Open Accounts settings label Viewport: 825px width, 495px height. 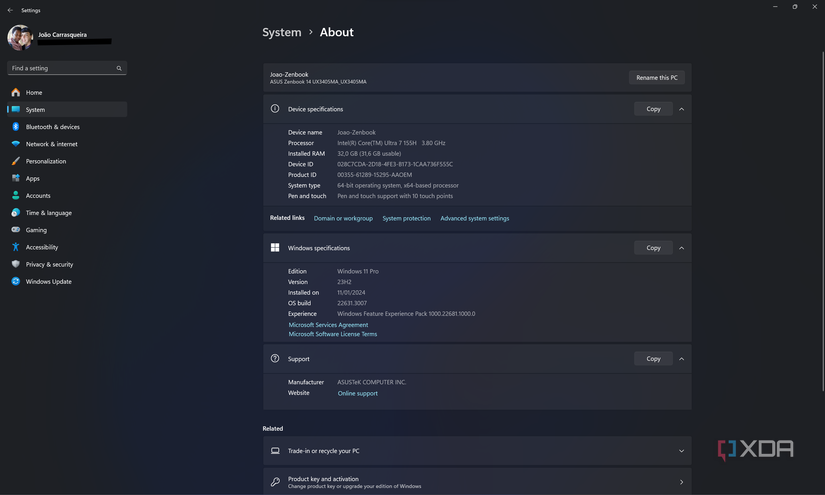click(38, 196)
